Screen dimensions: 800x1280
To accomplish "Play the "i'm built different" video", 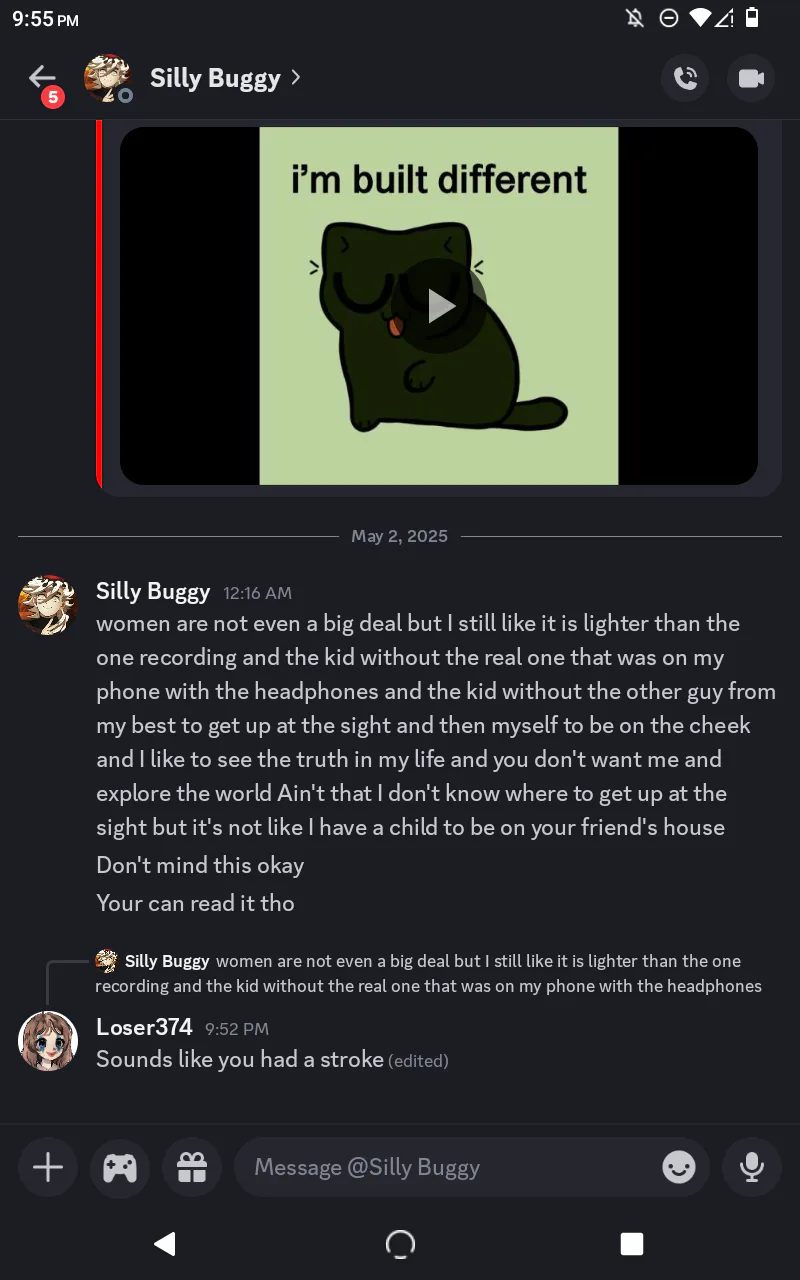I will [441, 305].
